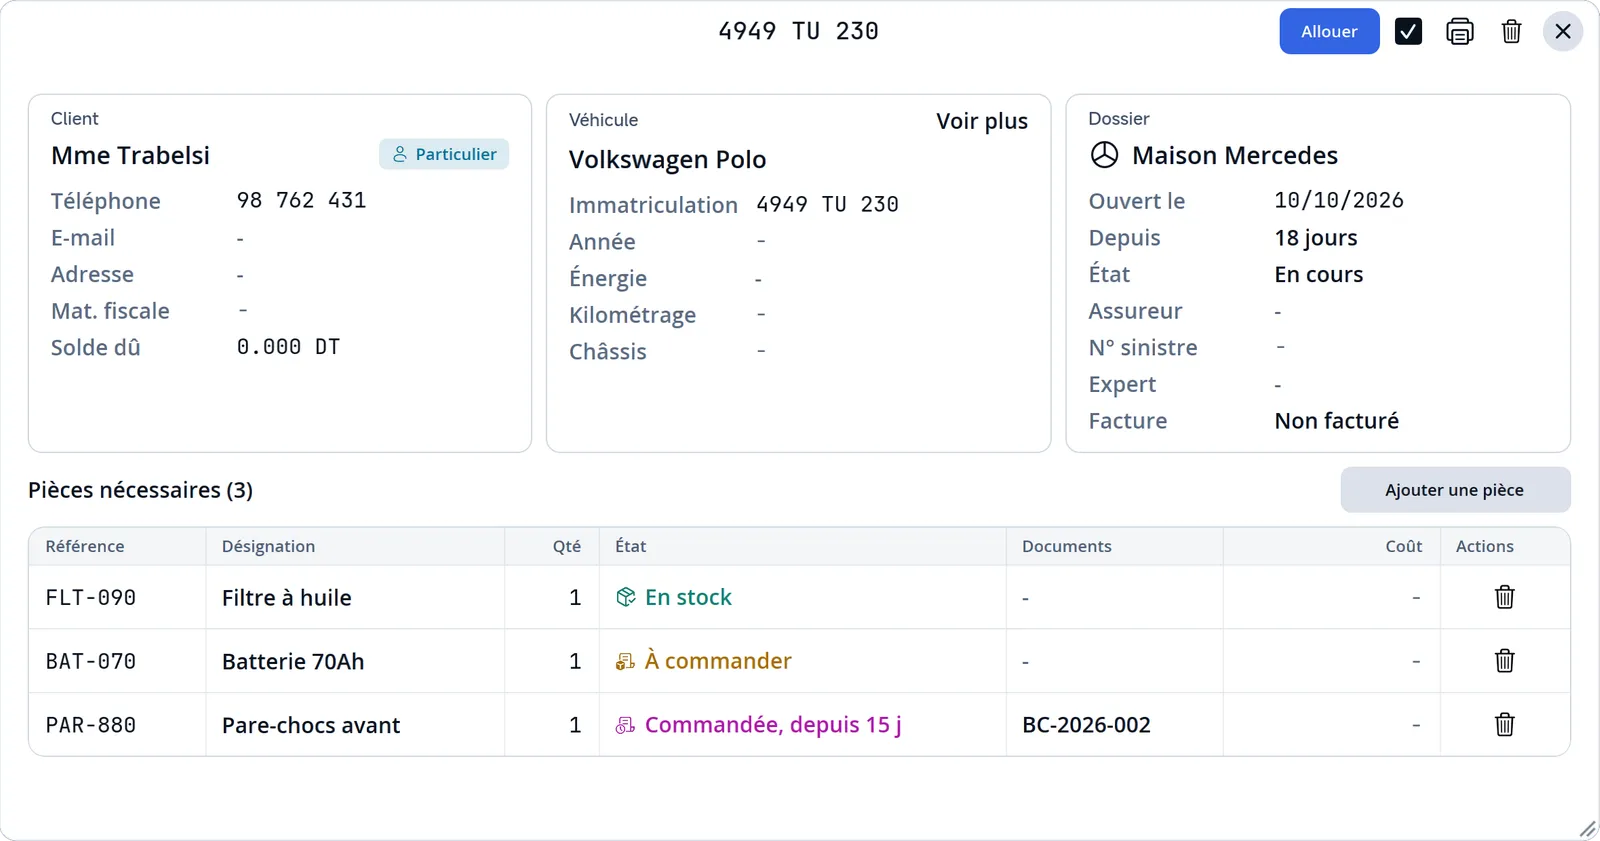The width and height of the screenshot is (1600, 841).
Task: Remove the Batterie 70Ah part
Action: 1505,661
